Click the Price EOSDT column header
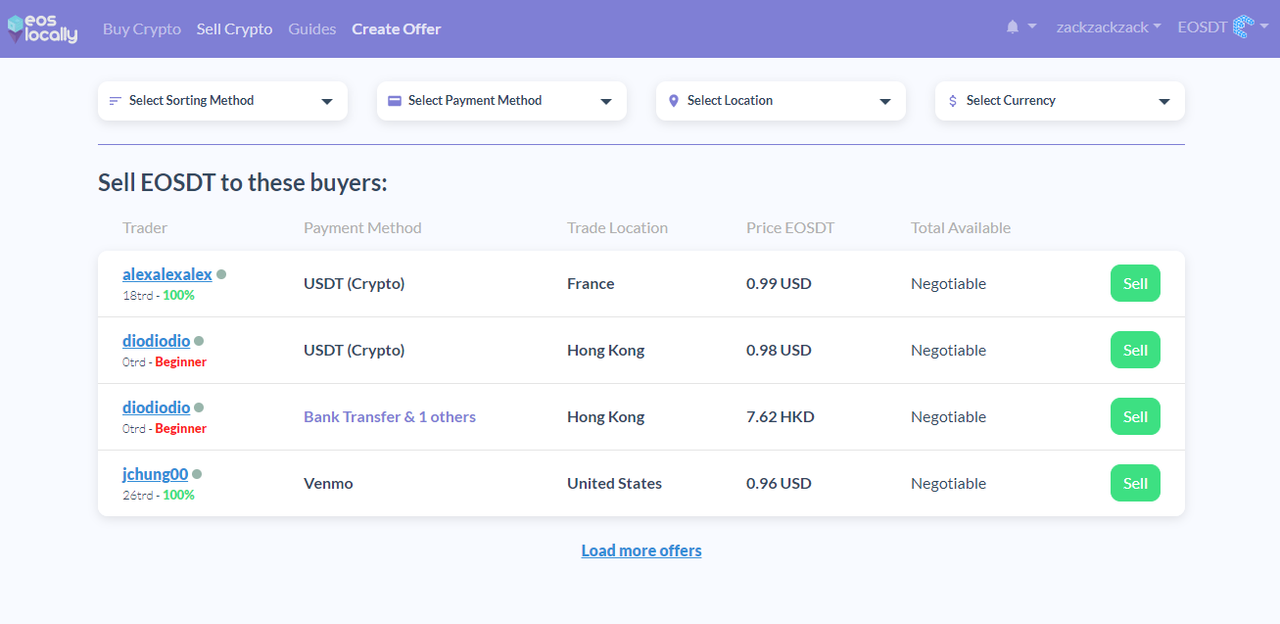This screenshot has width=1280, height=624. (x=790, y=228)
